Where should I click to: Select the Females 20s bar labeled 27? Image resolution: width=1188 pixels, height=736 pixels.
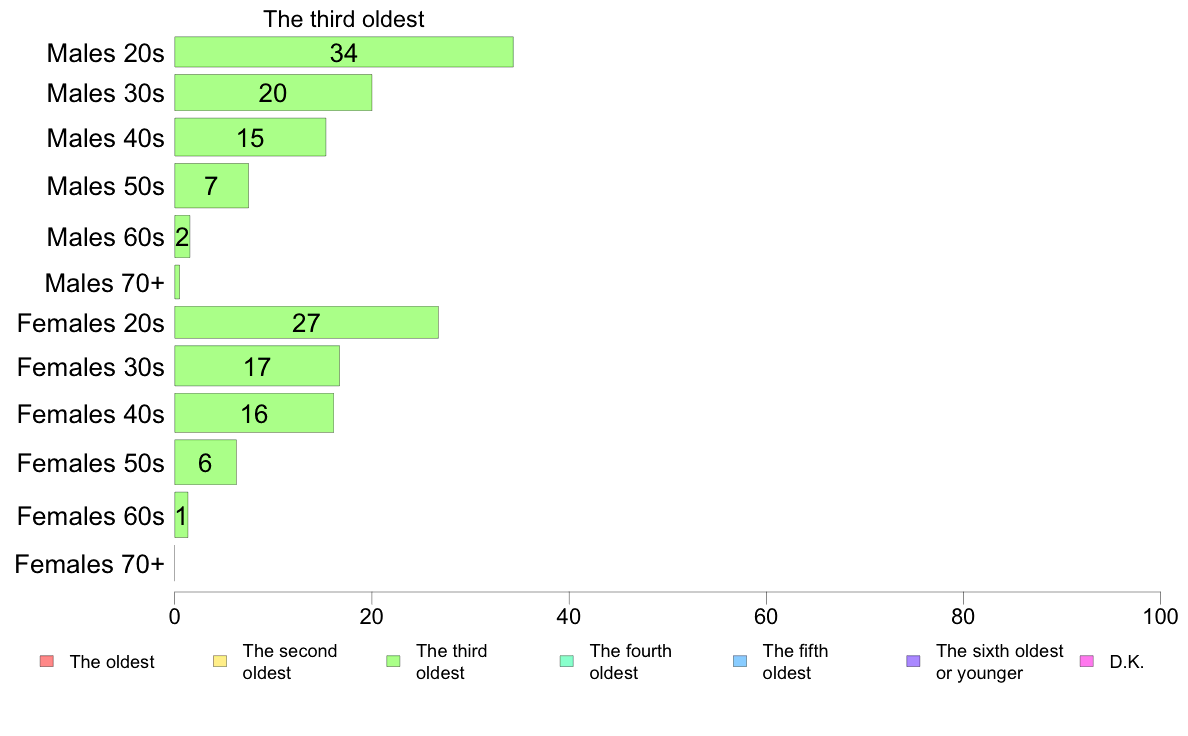click(306, 322)
